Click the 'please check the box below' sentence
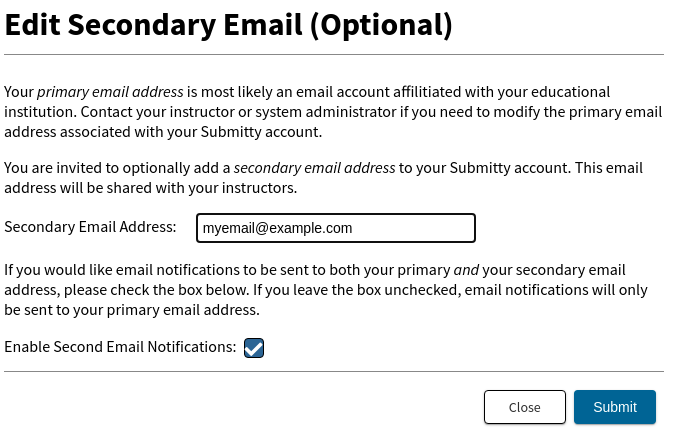This screenshot has height=440, width=673. point(156,290)
